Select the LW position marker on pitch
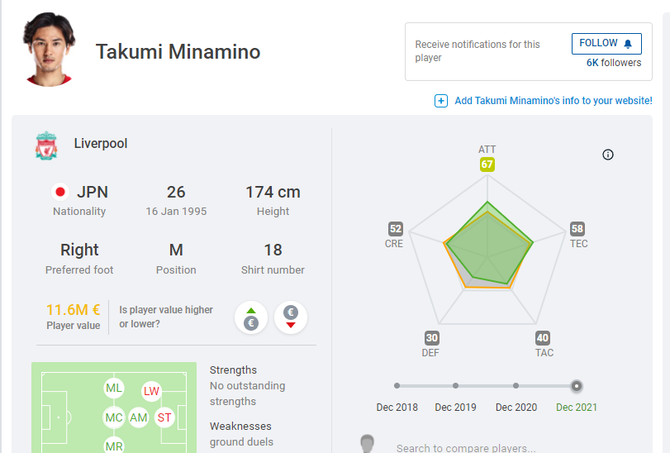 [x=151, y=391]
